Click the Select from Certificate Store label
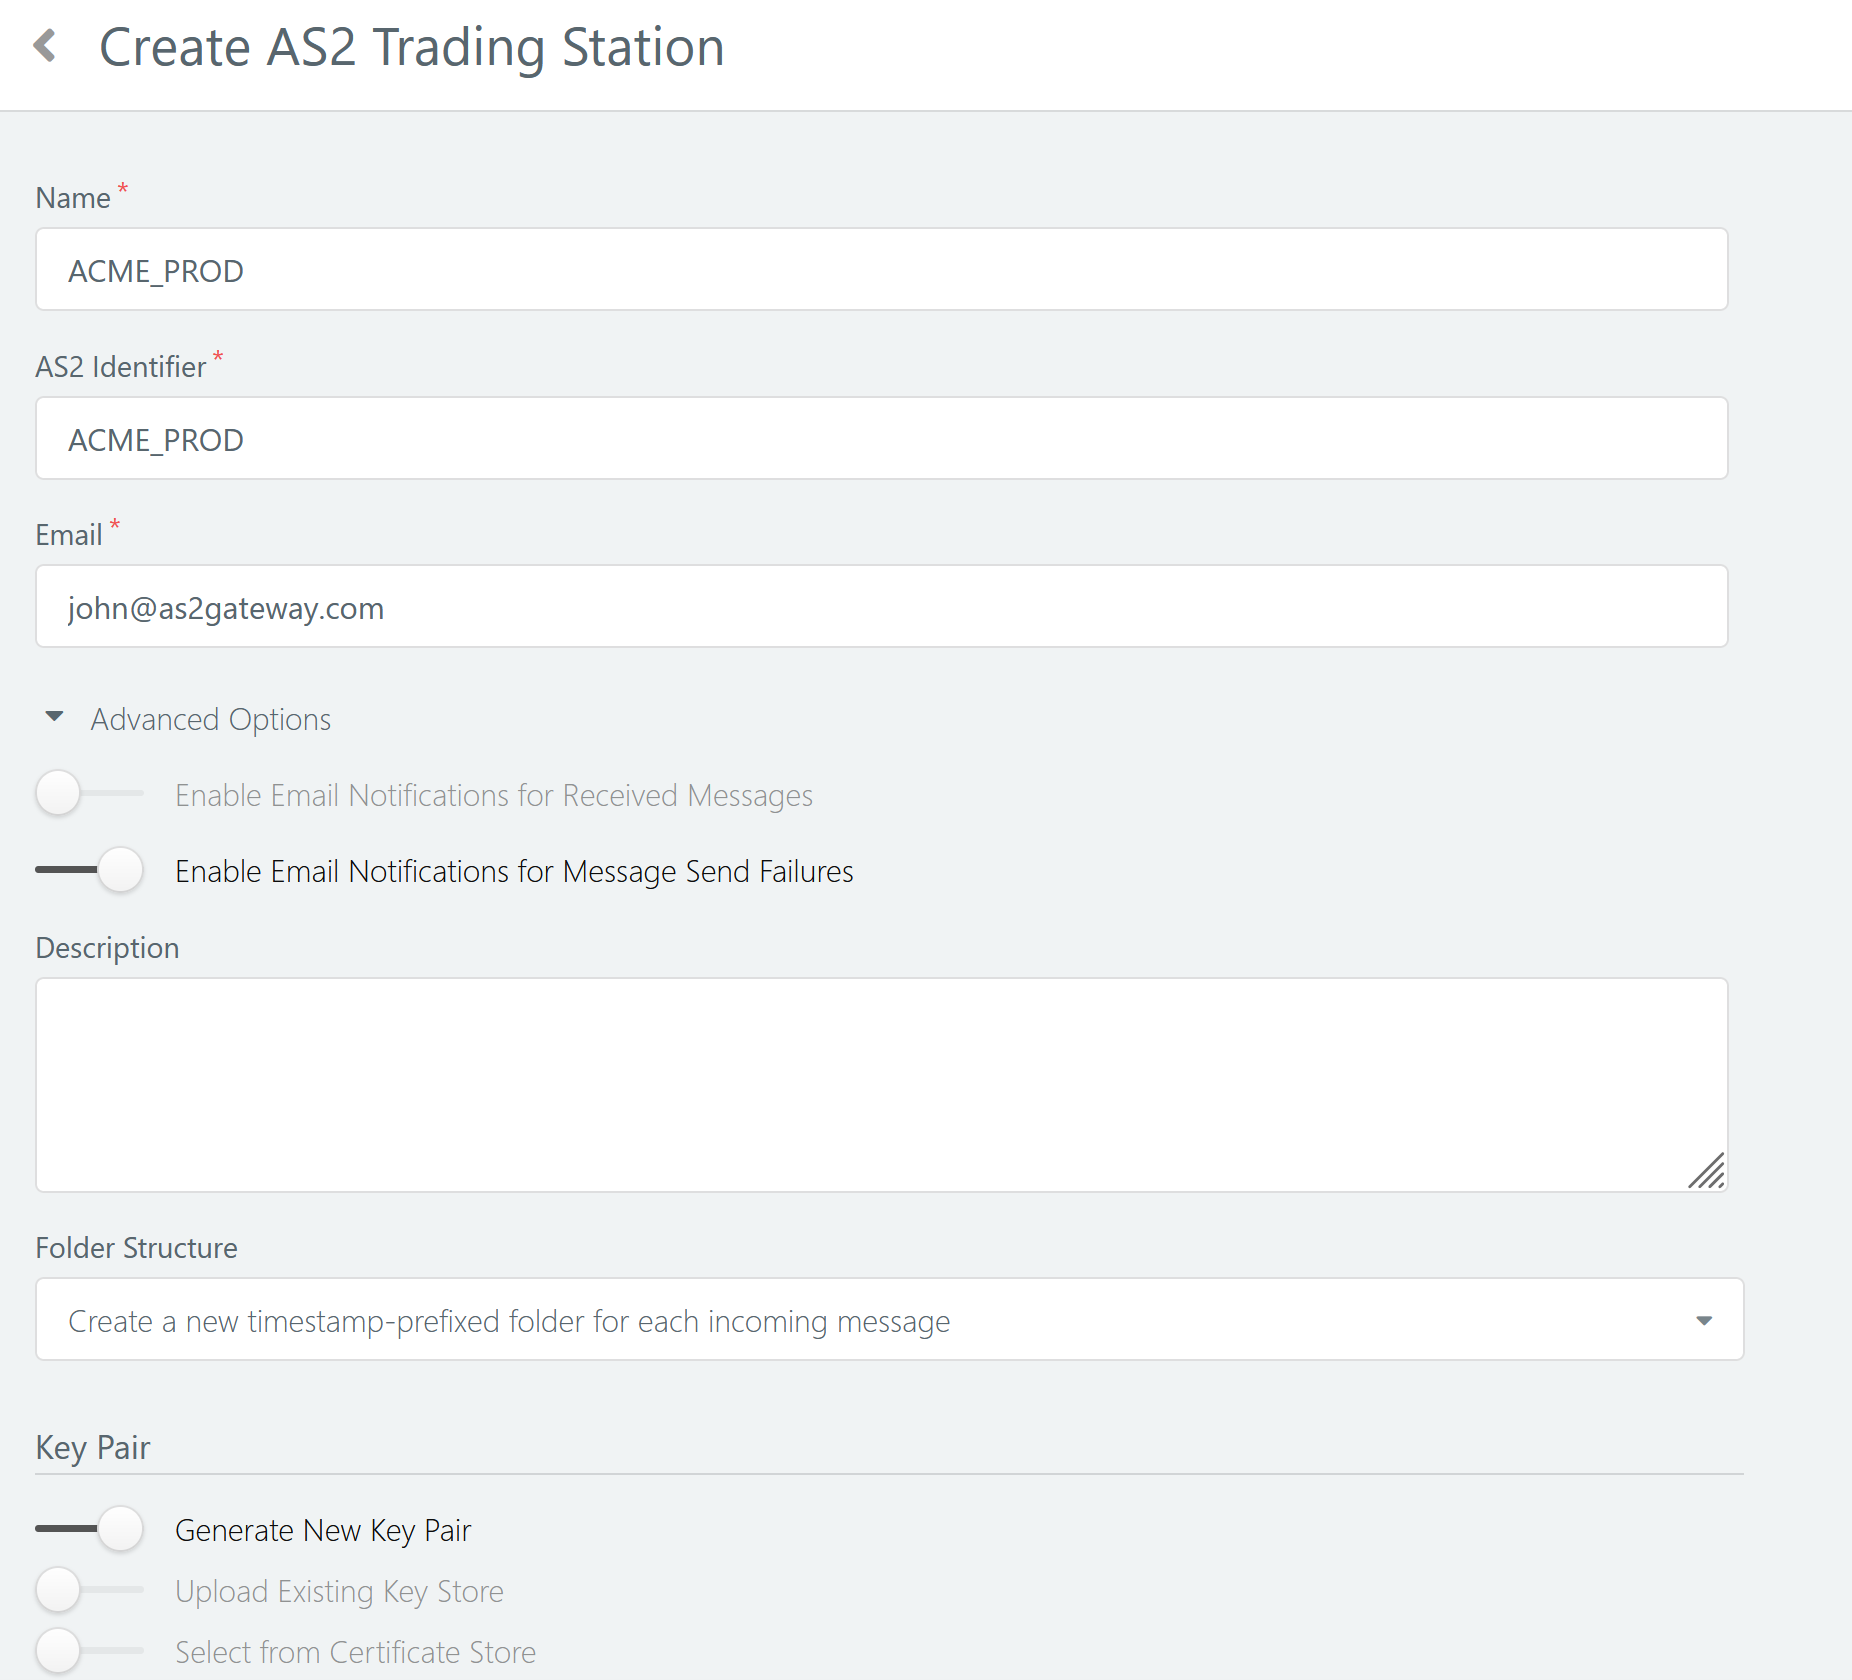This screenshot has height=1680, width=1852. [356, 1652]
